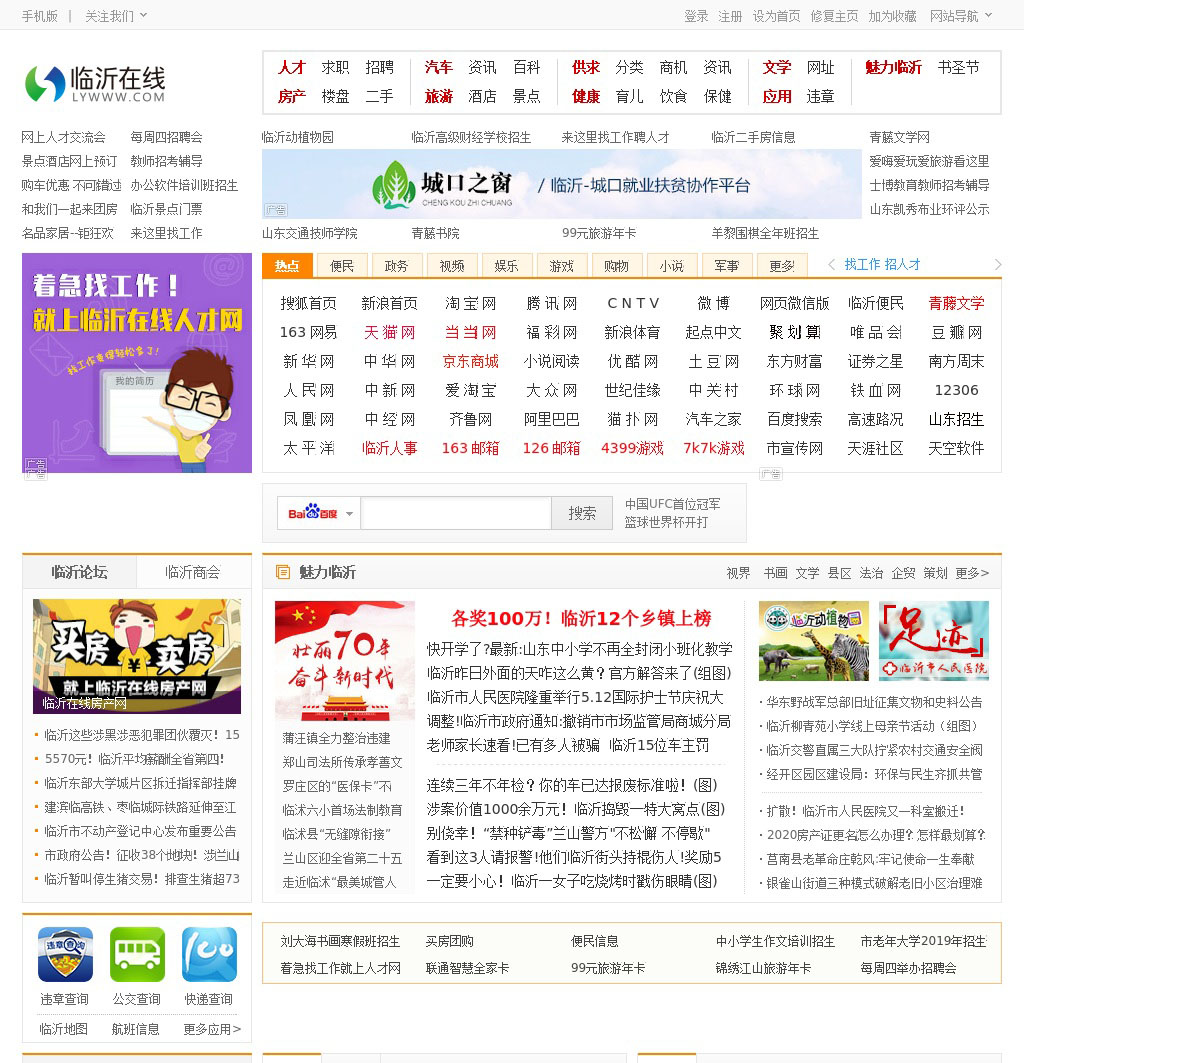
Task: Open the 青藤文学网 link
Action: 899,137
